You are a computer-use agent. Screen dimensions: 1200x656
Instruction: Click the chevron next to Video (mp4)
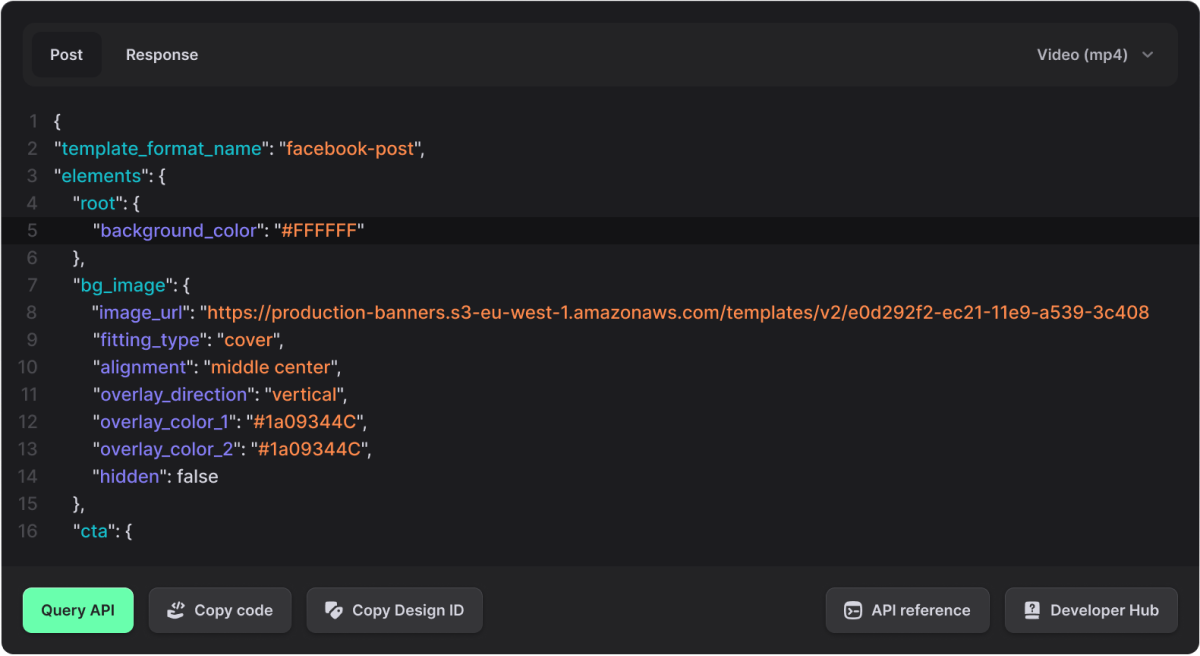[x=1147, y=55]
